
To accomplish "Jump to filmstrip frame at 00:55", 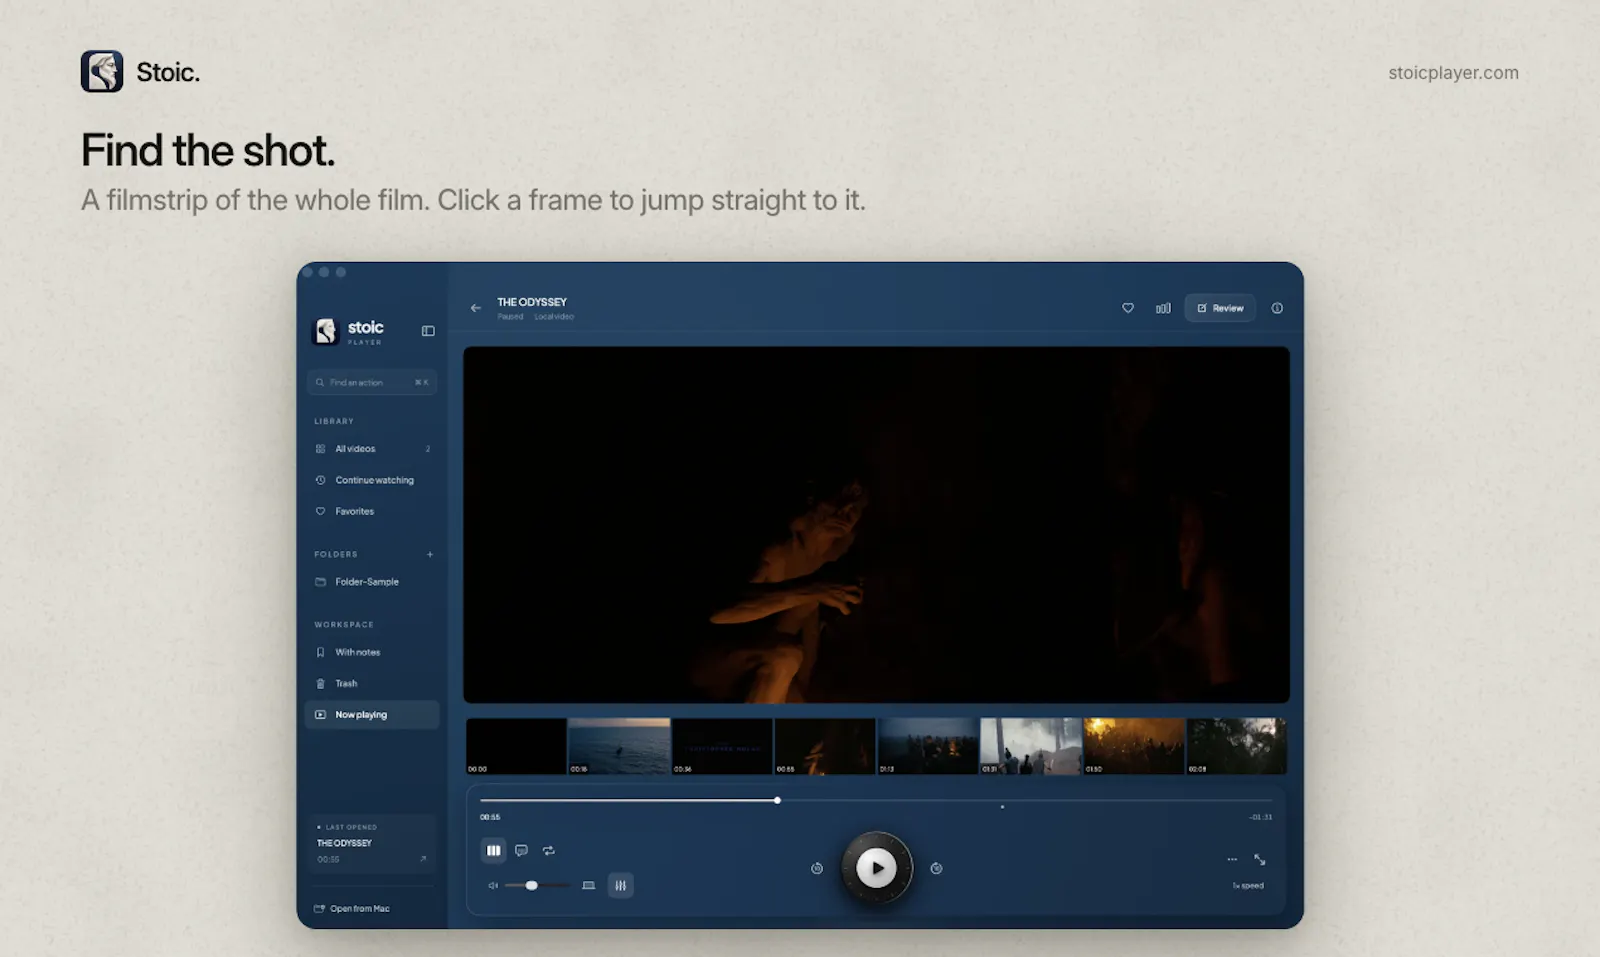I will click(825, 746).
